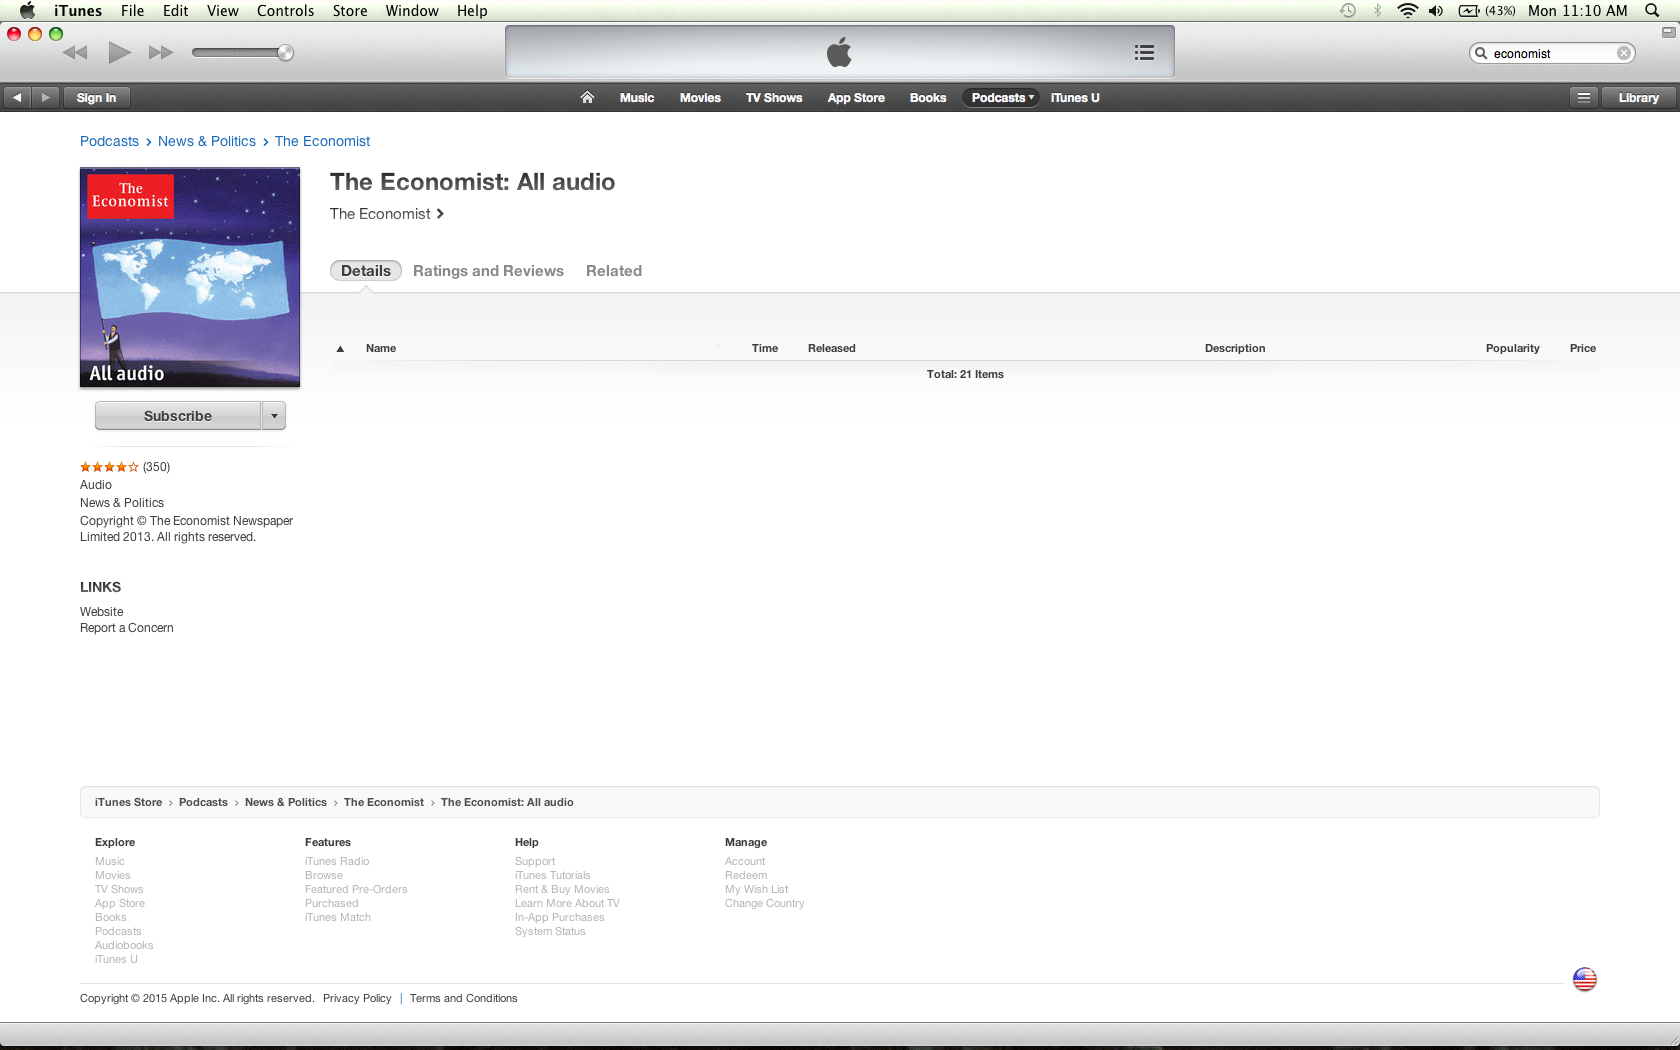The image size is (1680, 1050).
Task: Open Terms and Conditions link
Action: pos(463,998)
